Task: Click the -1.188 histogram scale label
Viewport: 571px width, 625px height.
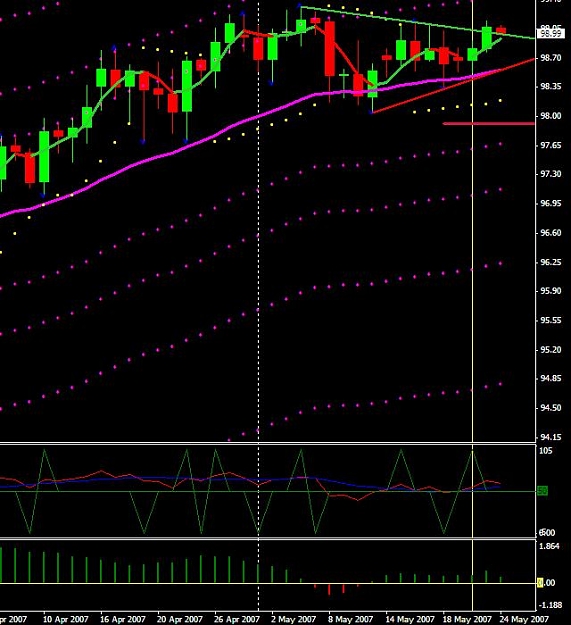Action: tap(549, 605)
